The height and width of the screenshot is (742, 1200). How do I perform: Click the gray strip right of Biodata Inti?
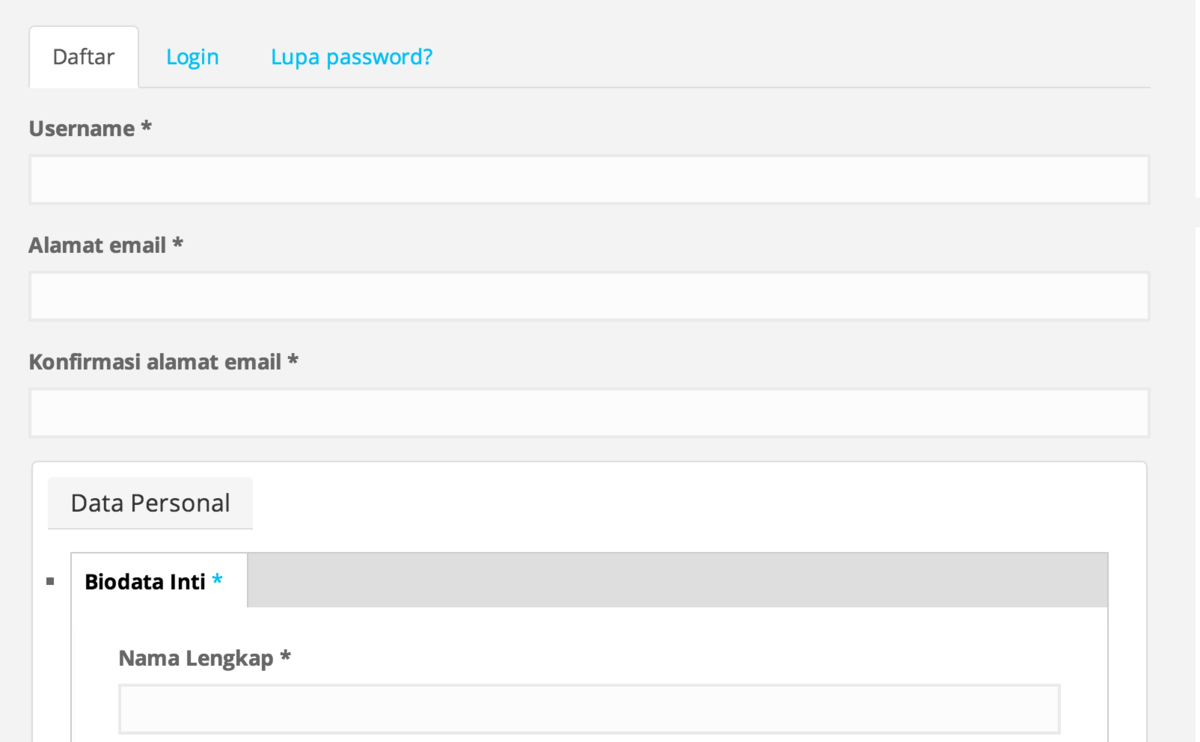677,580
